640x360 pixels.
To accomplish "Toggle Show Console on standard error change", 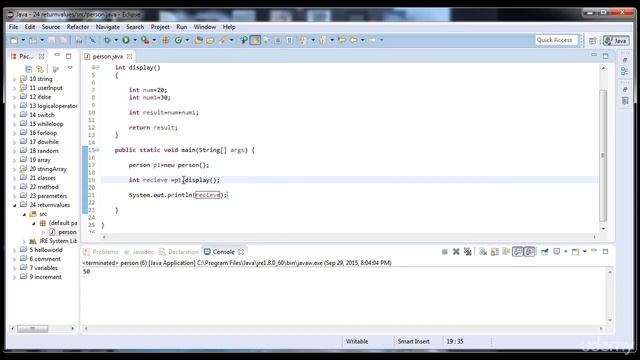I will [x=530, y=252].
